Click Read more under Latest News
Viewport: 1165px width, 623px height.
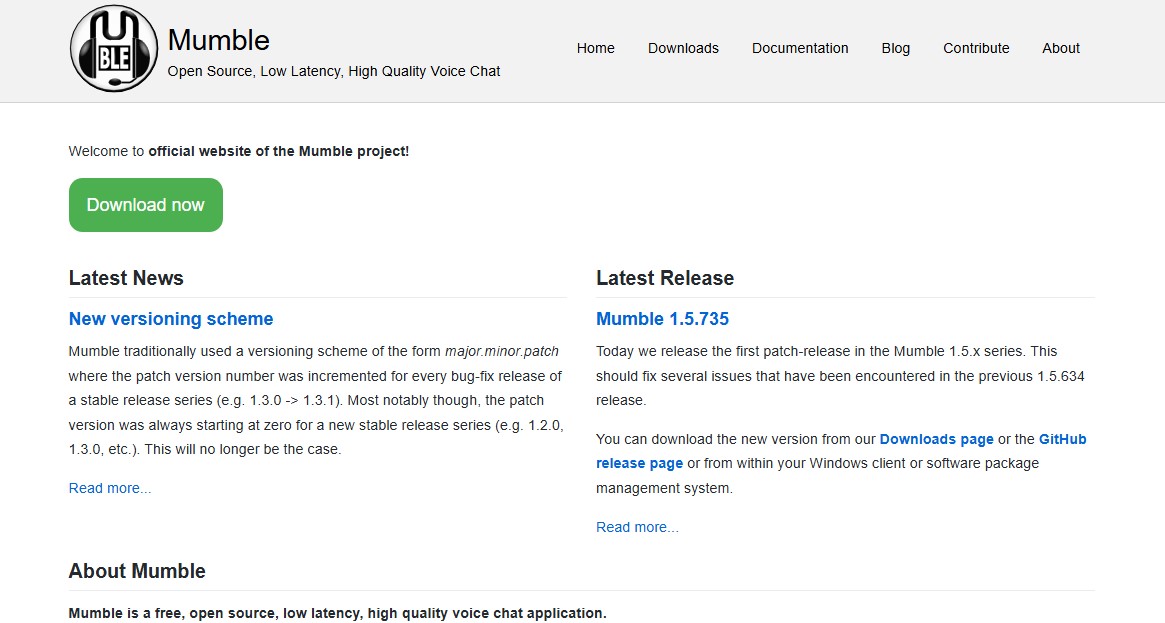click(110, 488)
